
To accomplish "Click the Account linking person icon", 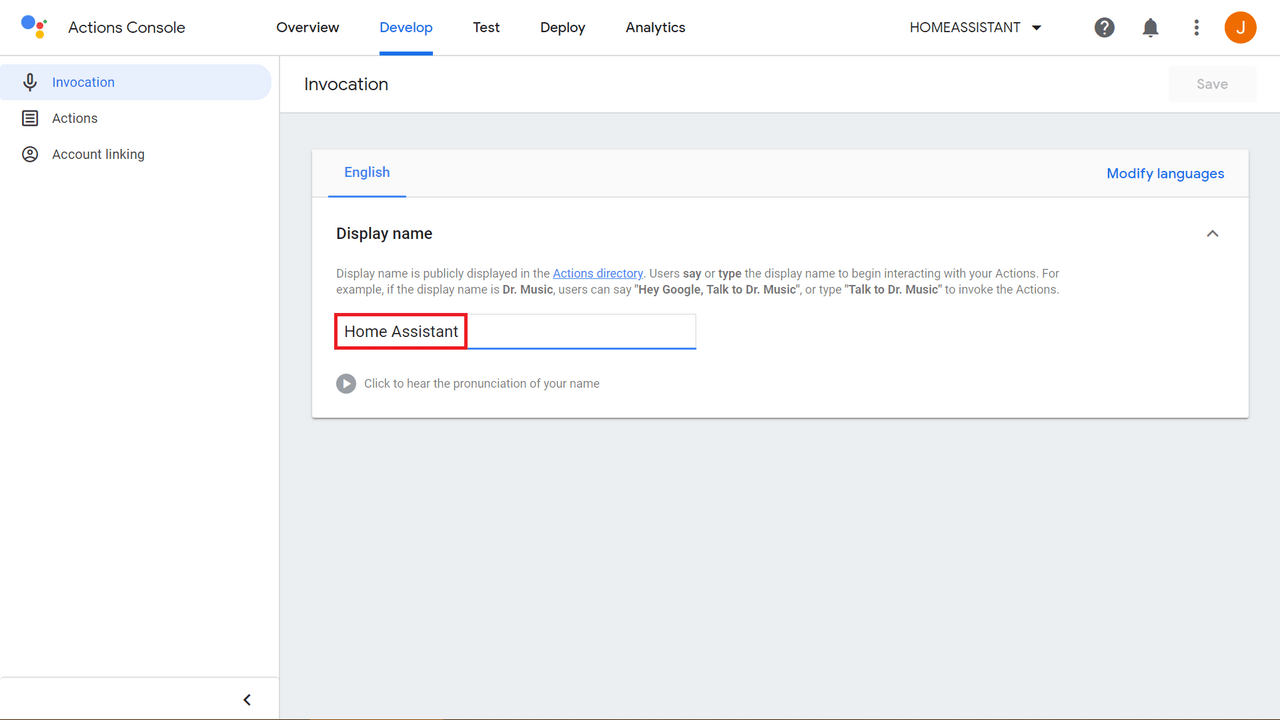I will click(x=30, y=154).
